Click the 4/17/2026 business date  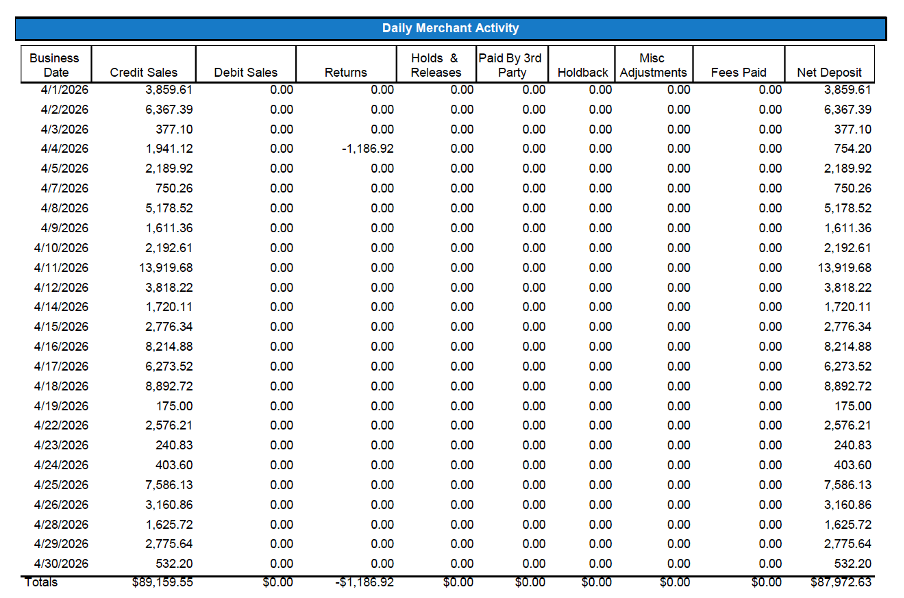(x=61, y=366)
